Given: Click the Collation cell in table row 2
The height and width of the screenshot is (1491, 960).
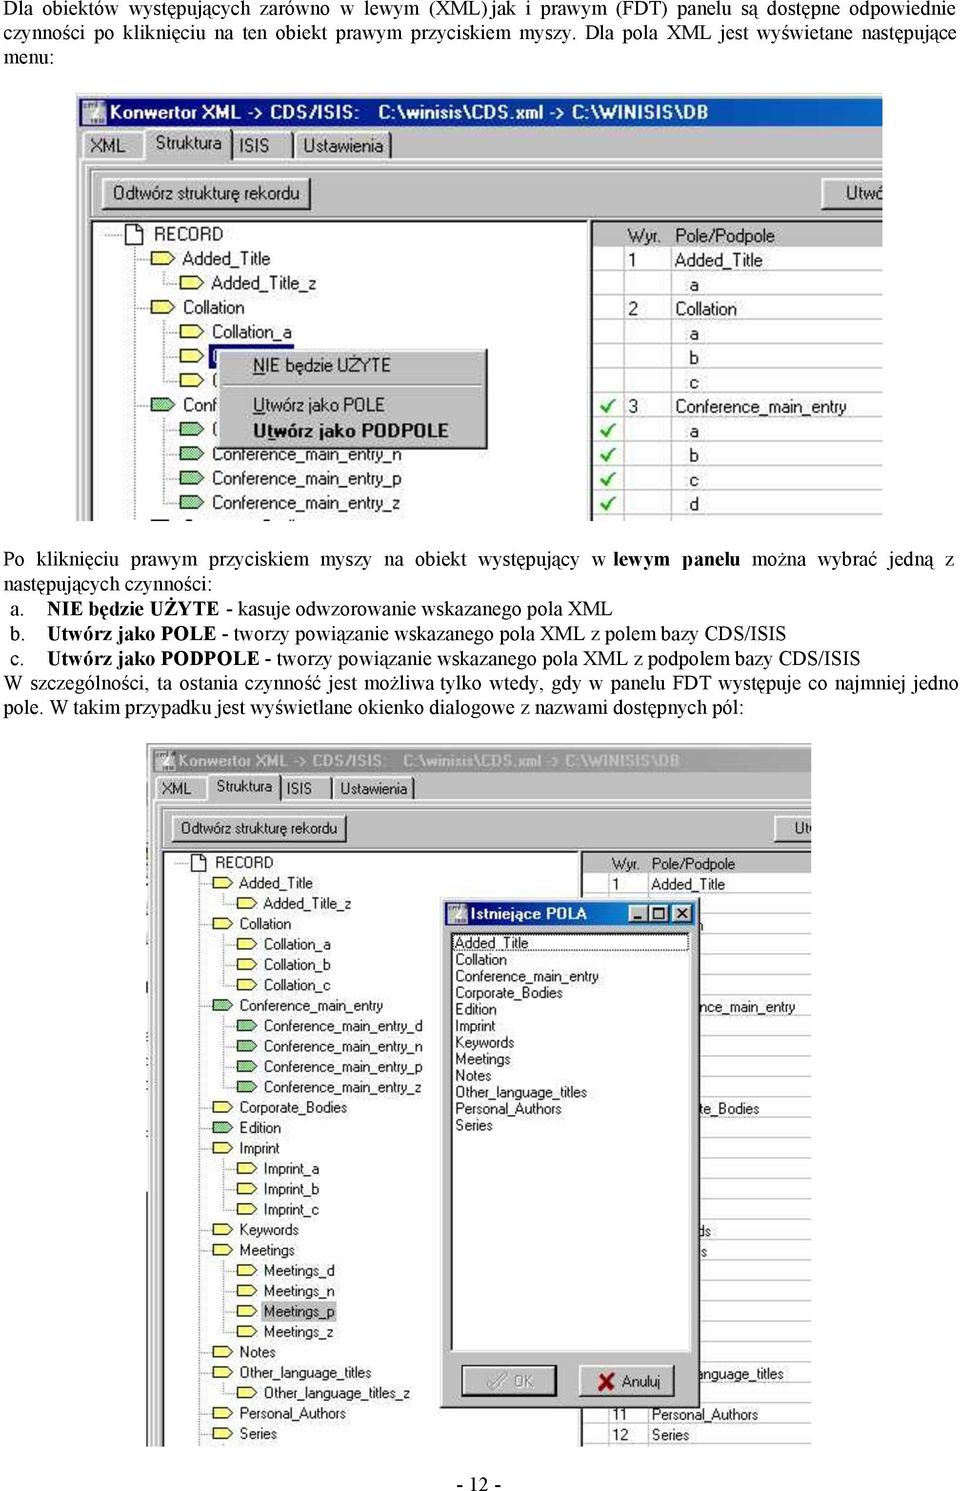Looking at the screenshot, I should (706, 309).
